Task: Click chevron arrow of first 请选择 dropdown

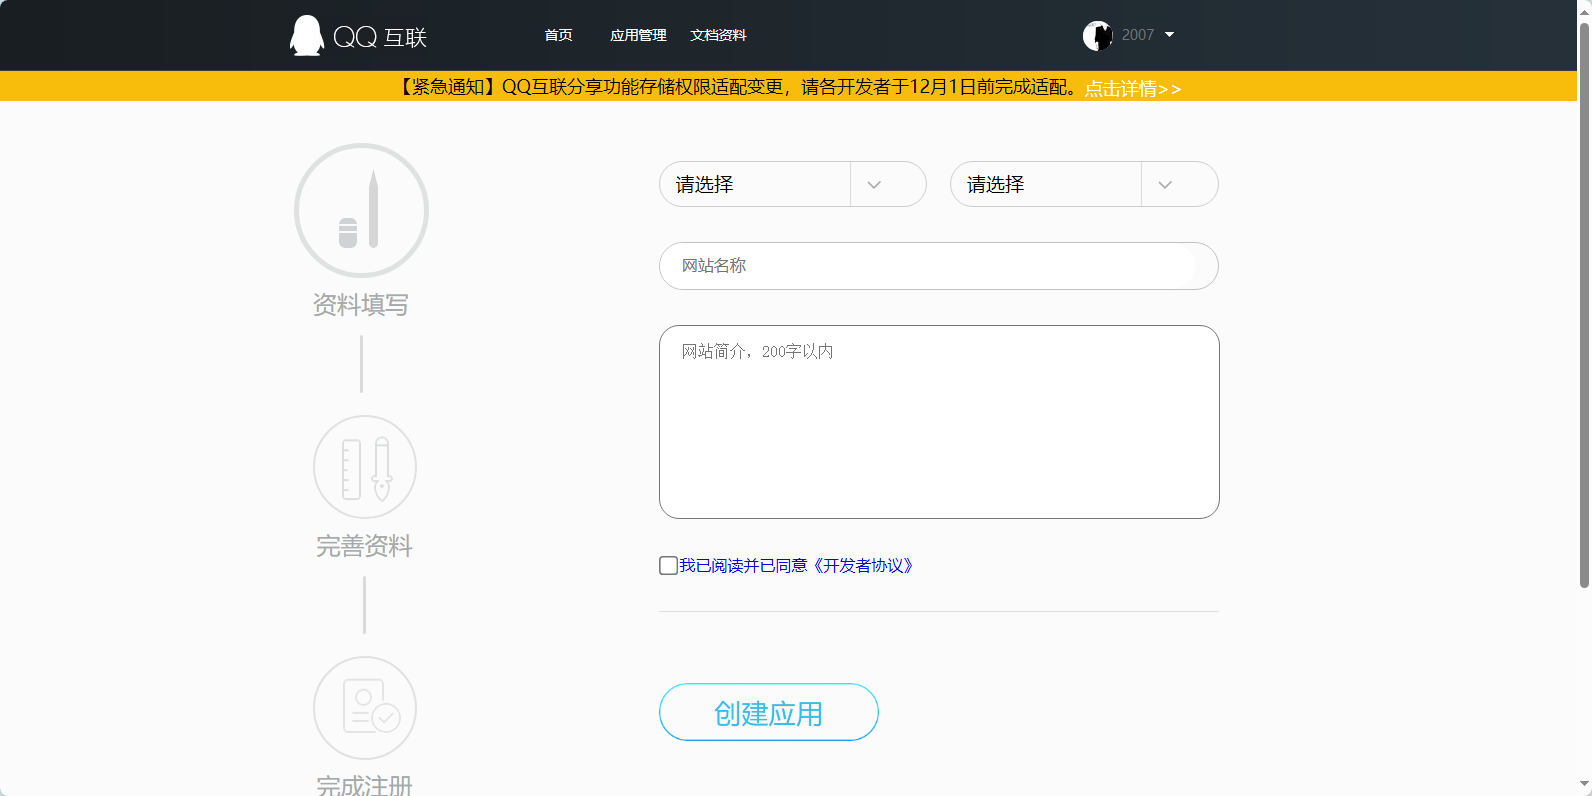Action: point(874,185)
